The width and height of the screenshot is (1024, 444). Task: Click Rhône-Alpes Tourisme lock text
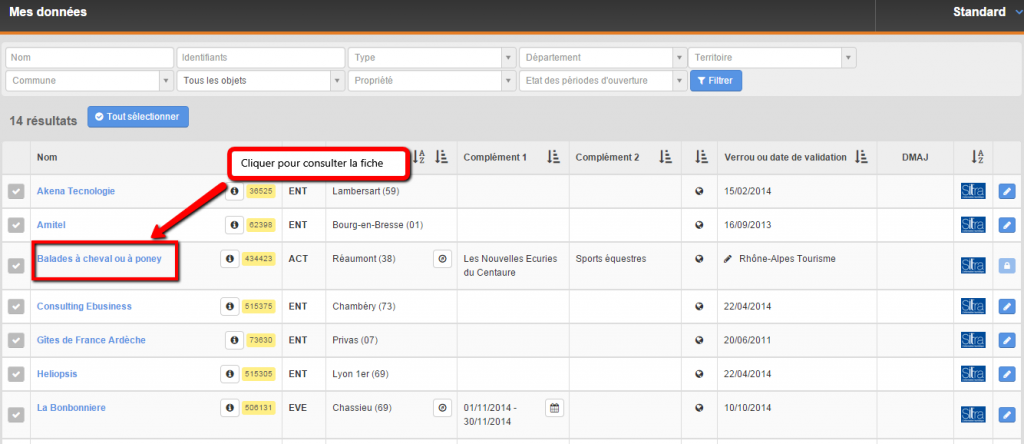coord(787,259)
